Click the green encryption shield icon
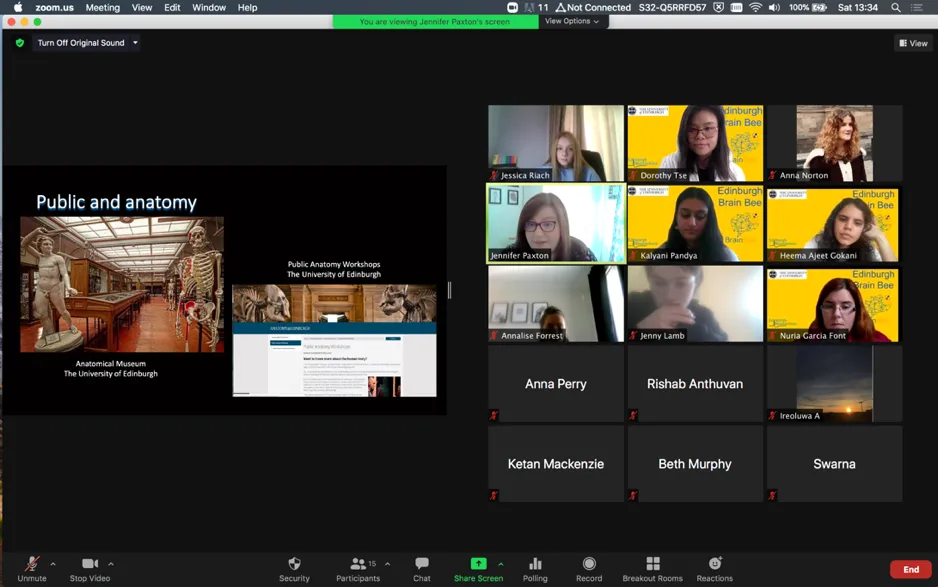Screen dimensions: 938x587 pyautogui.click(x=19, y=43)
